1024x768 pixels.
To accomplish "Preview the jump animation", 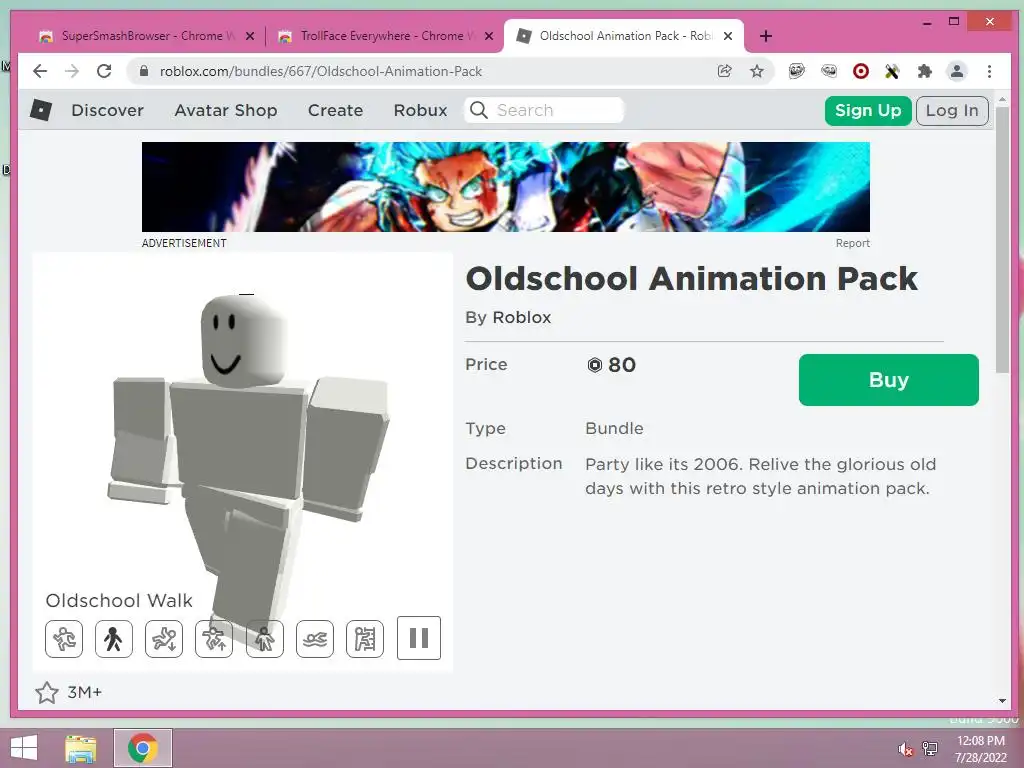I will (214, 638).
